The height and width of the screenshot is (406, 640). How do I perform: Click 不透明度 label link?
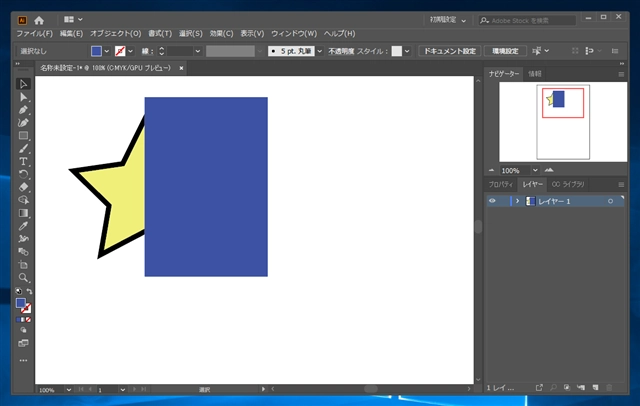coord(341,51)
